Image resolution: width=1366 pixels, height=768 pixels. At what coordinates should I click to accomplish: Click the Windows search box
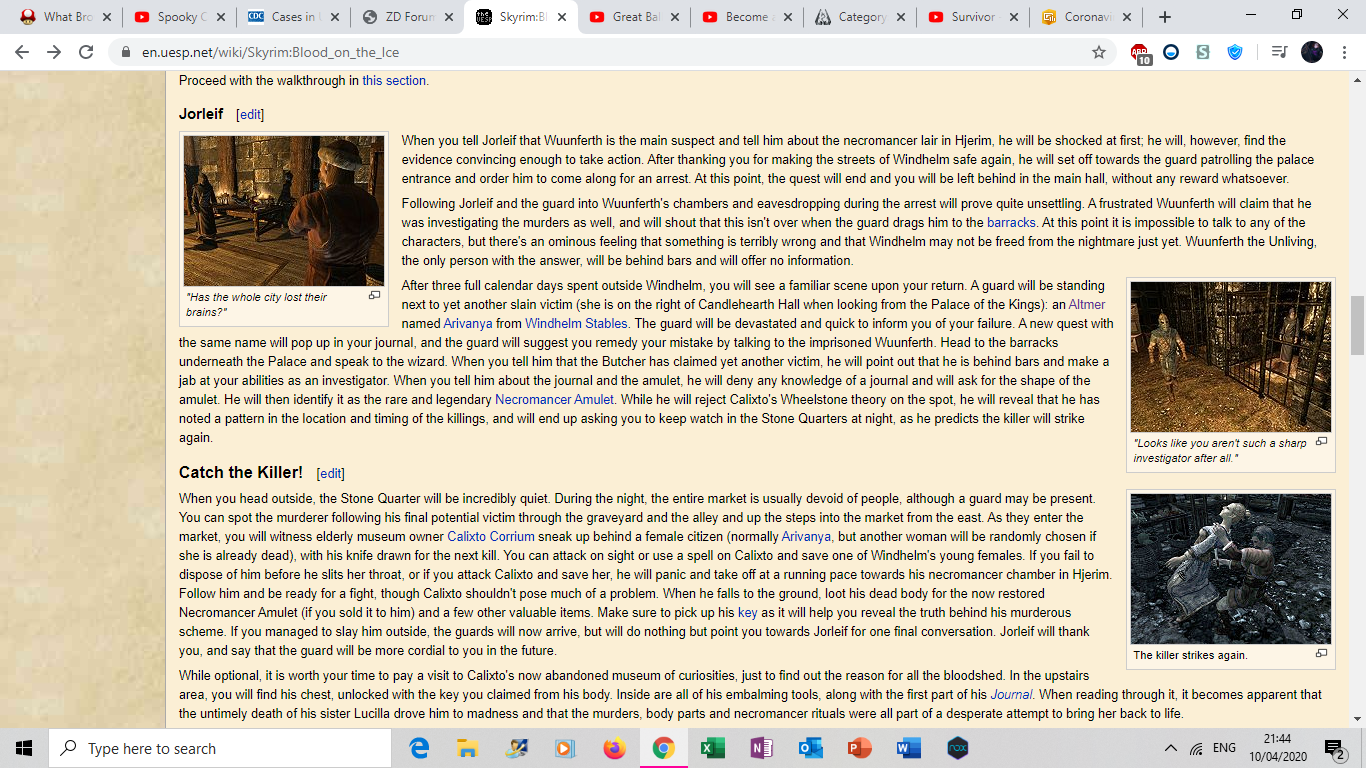(x=220, y=748)
